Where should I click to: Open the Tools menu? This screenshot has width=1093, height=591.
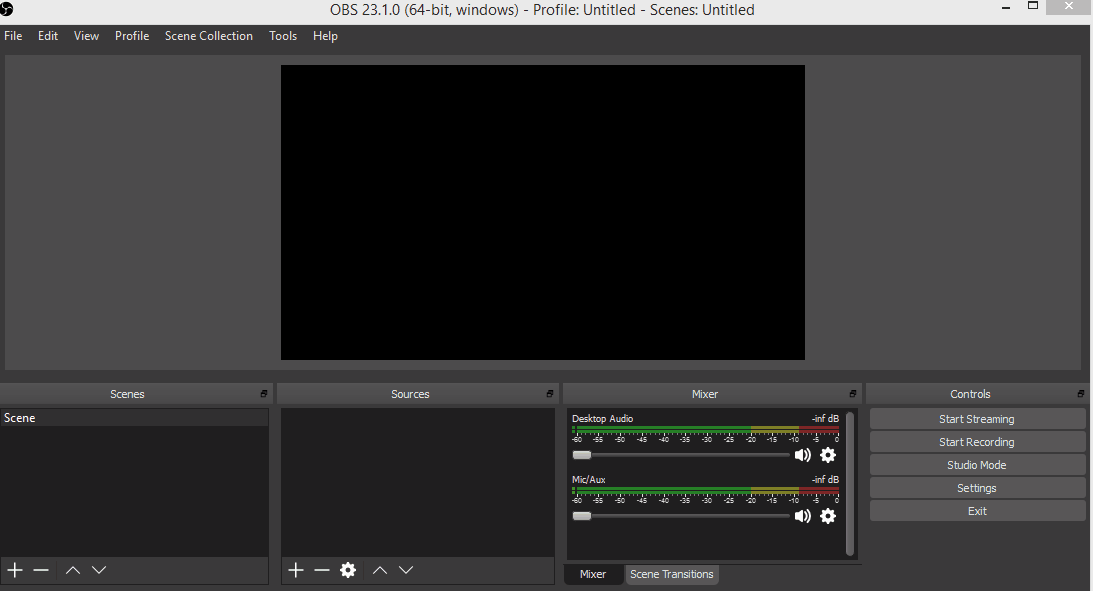(x=283, y=36)
